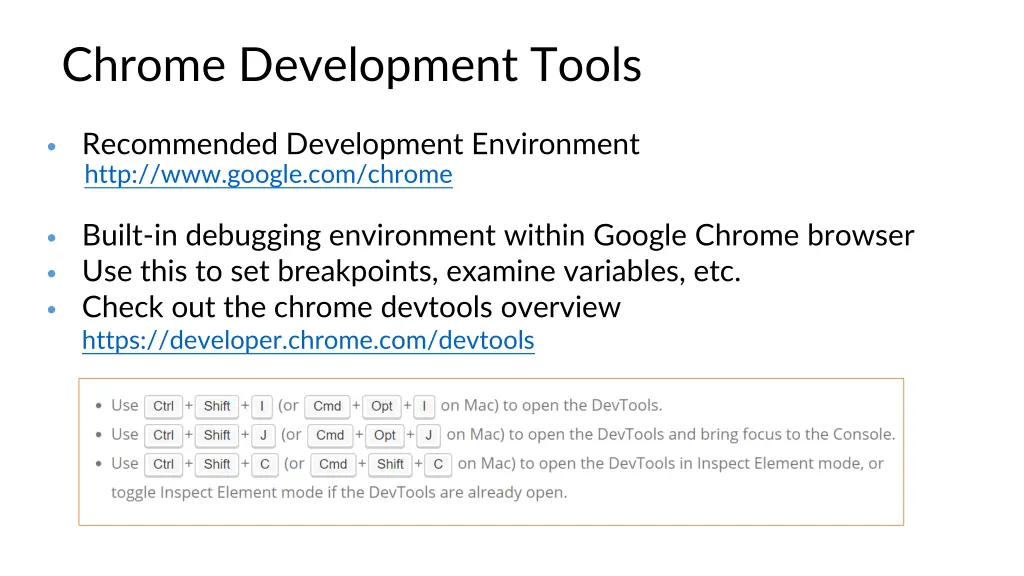This screenshot has height=576, width=1024.
Task: Click the Cmd key in the Inspect Element row
Action: 333,464
